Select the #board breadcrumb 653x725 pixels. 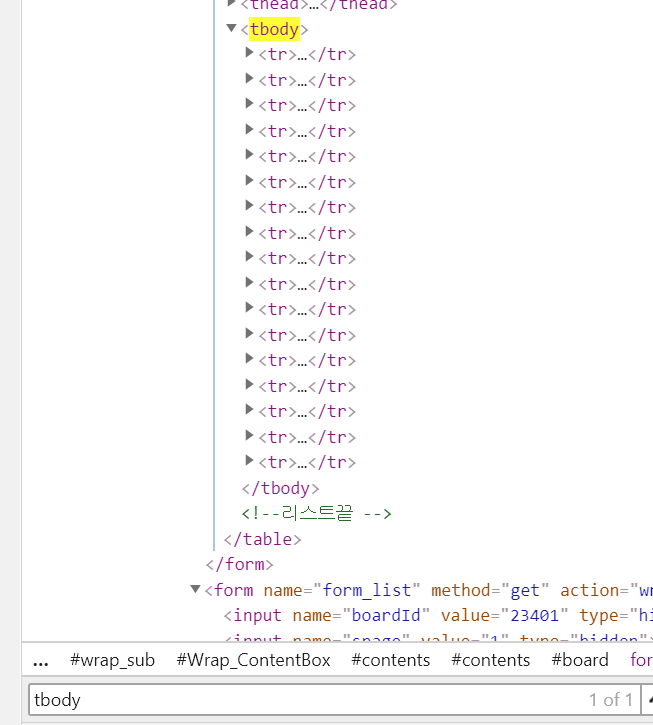point(580,660)
